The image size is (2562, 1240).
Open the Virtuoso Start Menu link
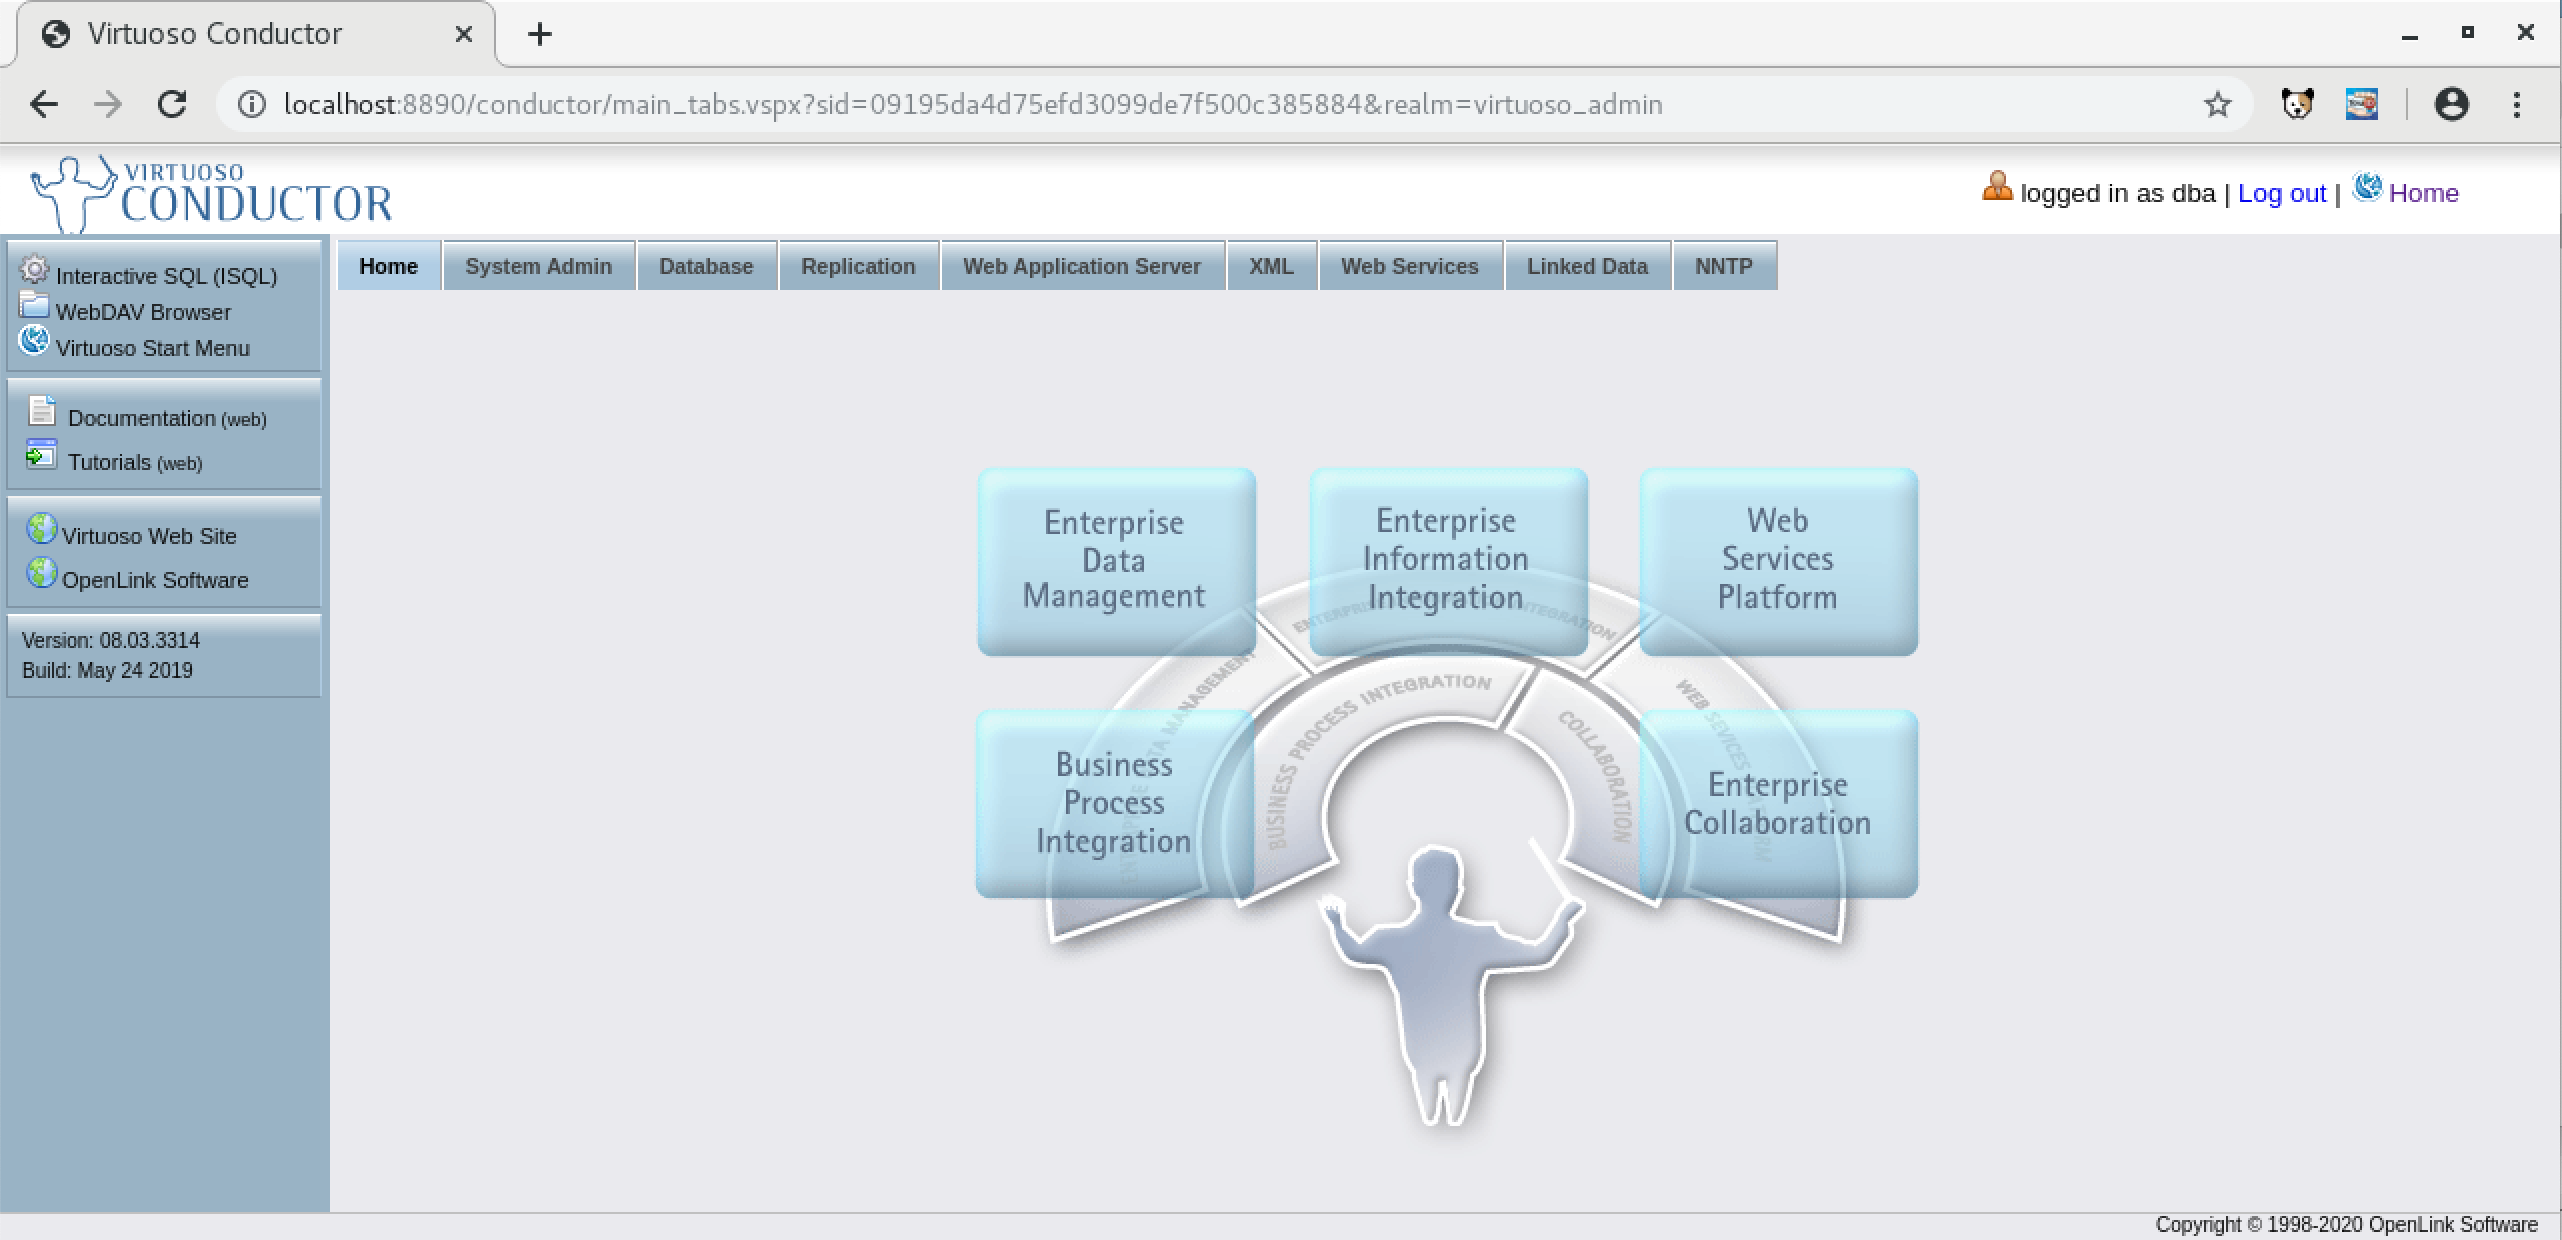(x=153, y=348)
